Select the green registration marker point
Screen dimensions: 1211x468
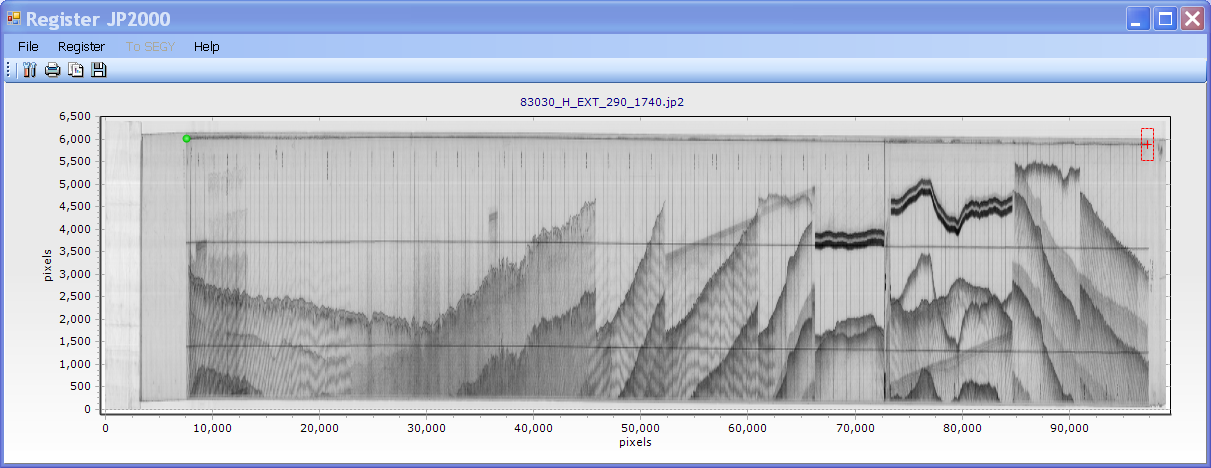(x=187, y=139)
